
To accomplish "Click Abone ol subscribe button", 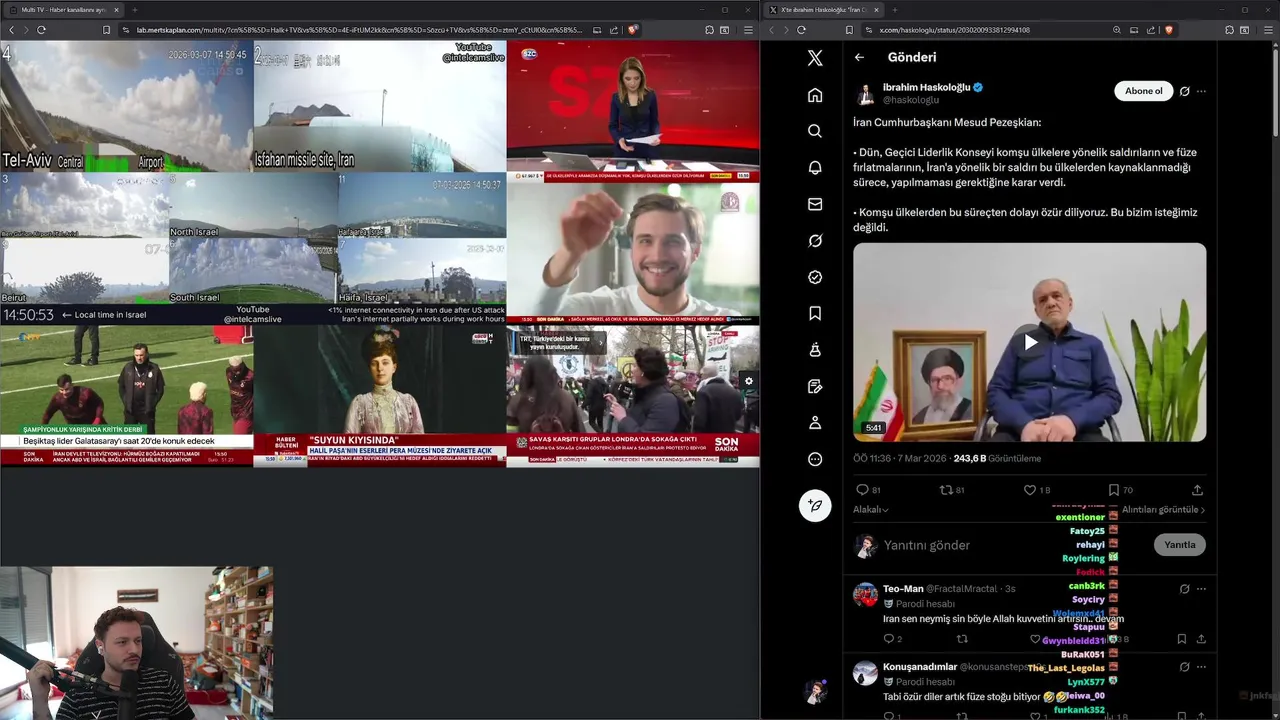I will (x=1143, y=91).
